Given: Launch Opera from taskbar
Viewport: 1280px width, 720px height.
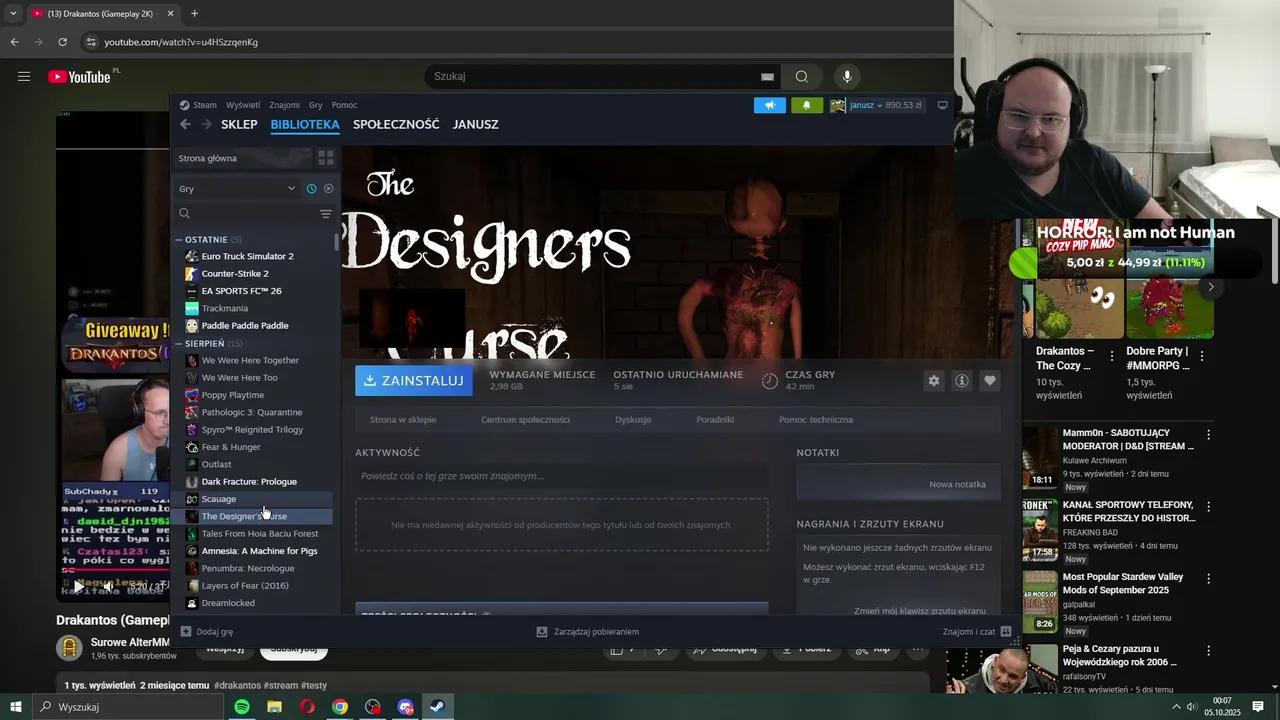Looking at the screenshot, I should (x=307, y=707).
